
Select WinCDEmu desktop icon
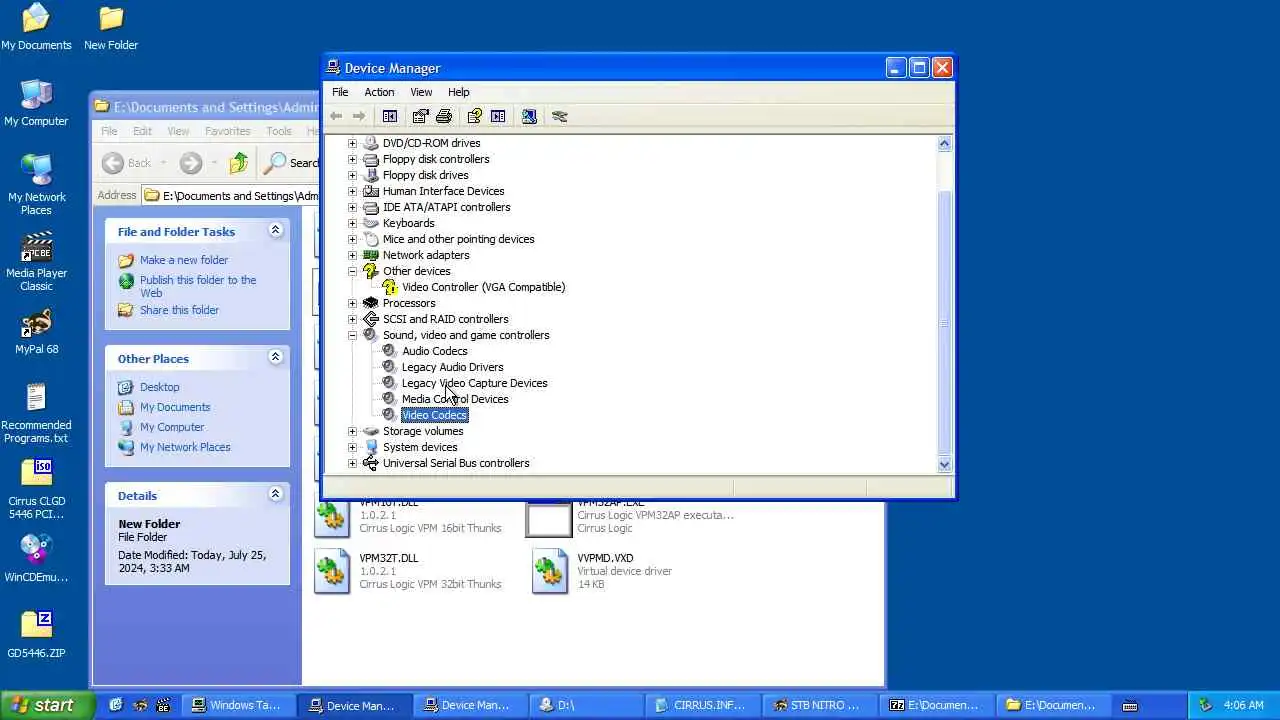click(x=36, y=559)
